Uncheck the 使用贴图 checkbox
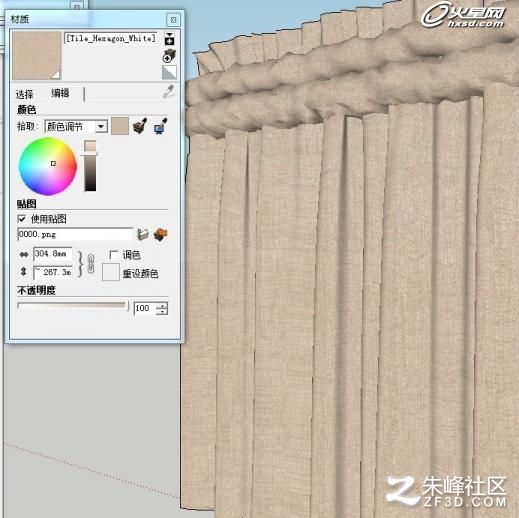The width and height of the screenshot is (519, 518). point(22,219)
